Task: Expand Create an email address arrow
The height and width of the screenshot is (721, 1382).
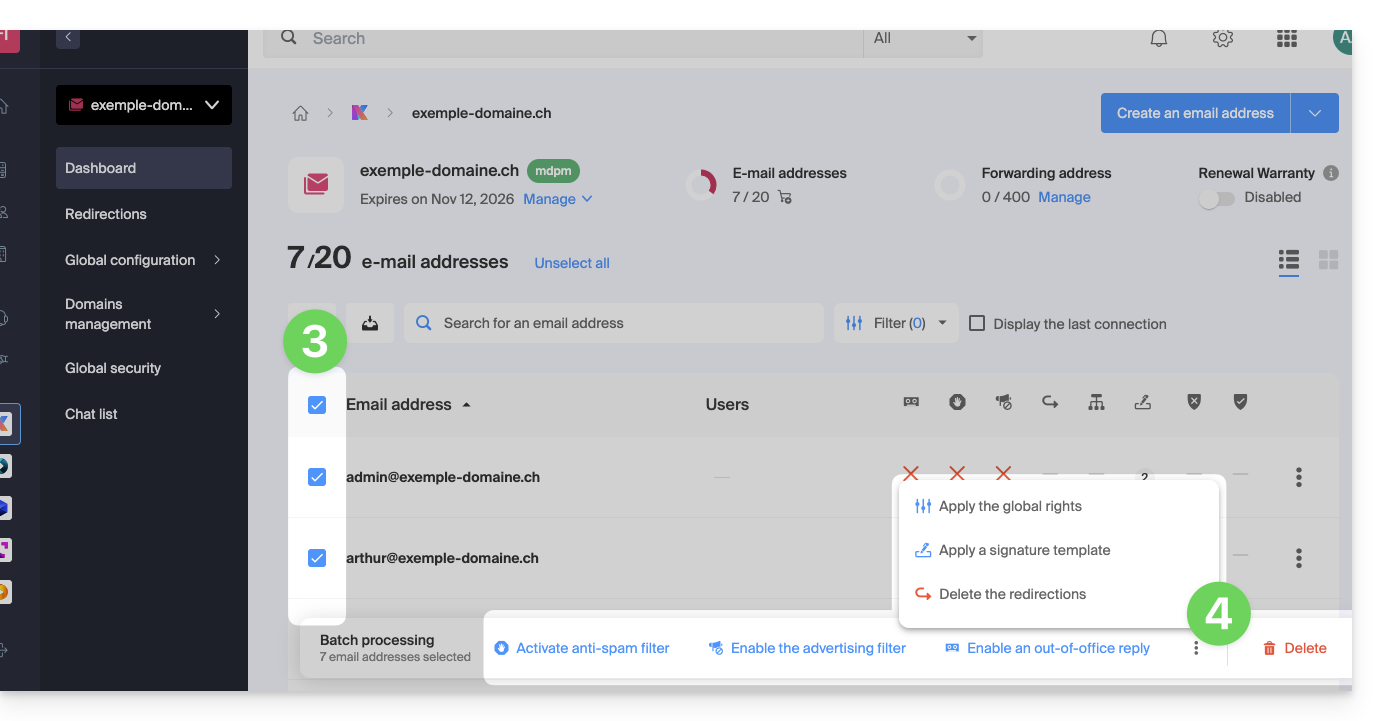Action: (x=1315, y=113)
